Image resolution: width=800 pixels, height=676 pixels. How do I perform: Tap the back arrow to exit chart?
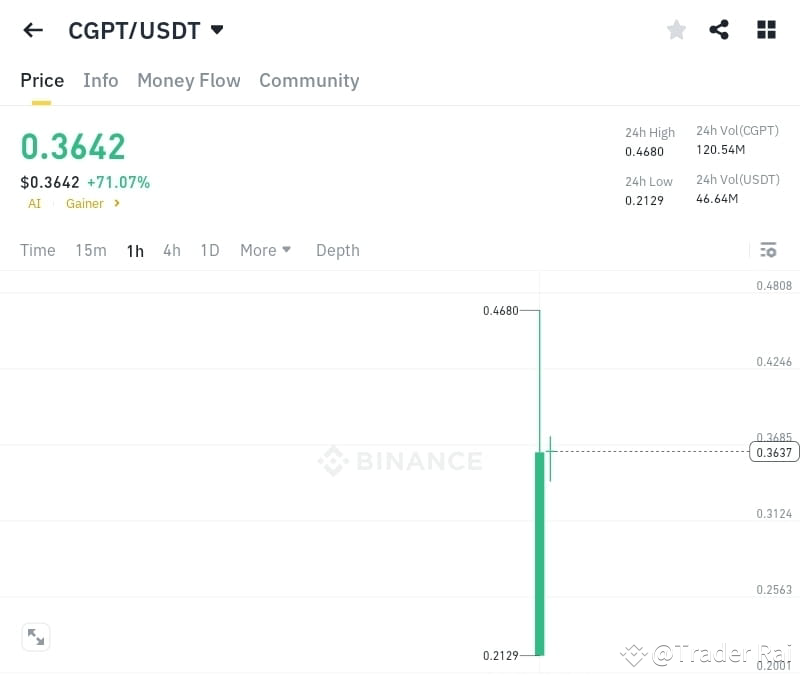click(x=32, y=30)
